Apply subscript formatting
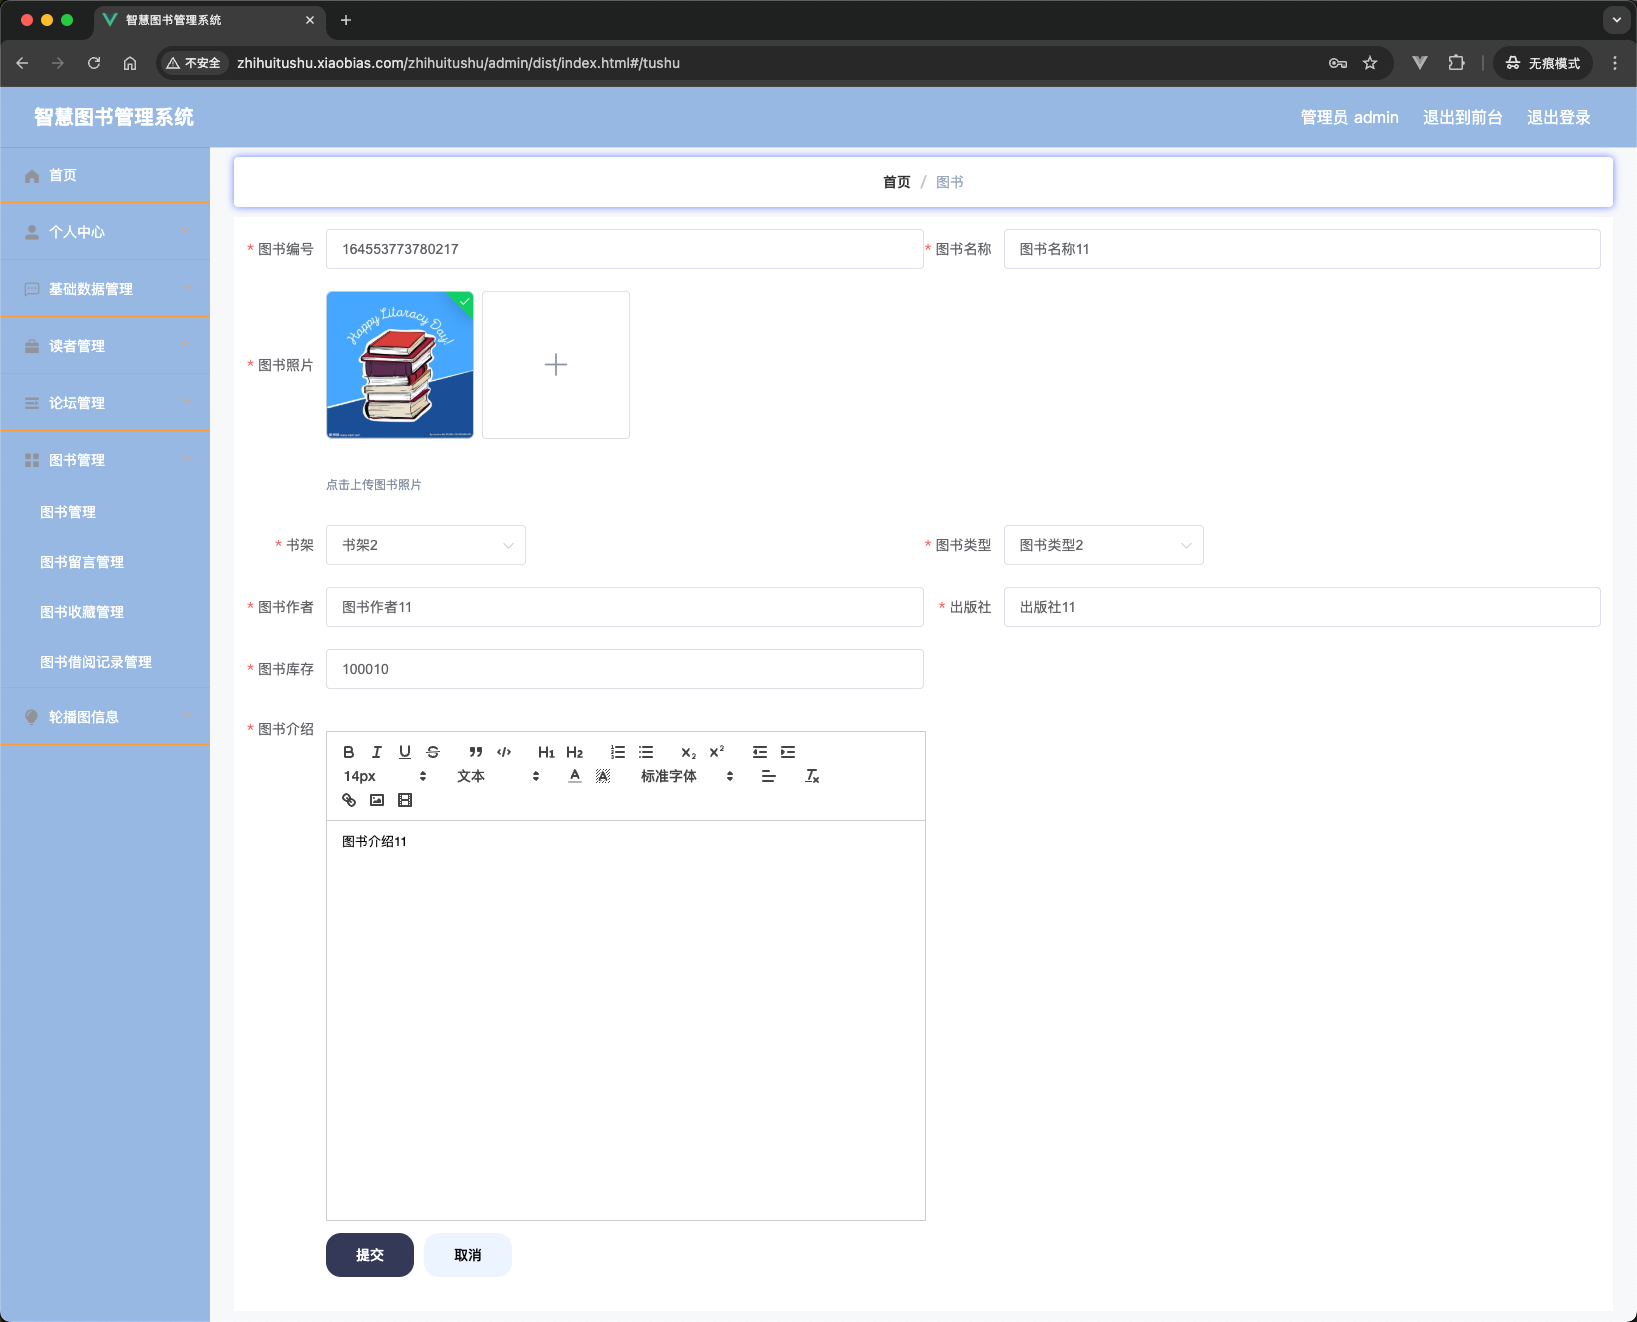The width and height of the screenshot is (1637, 1322). click(689, 752)
